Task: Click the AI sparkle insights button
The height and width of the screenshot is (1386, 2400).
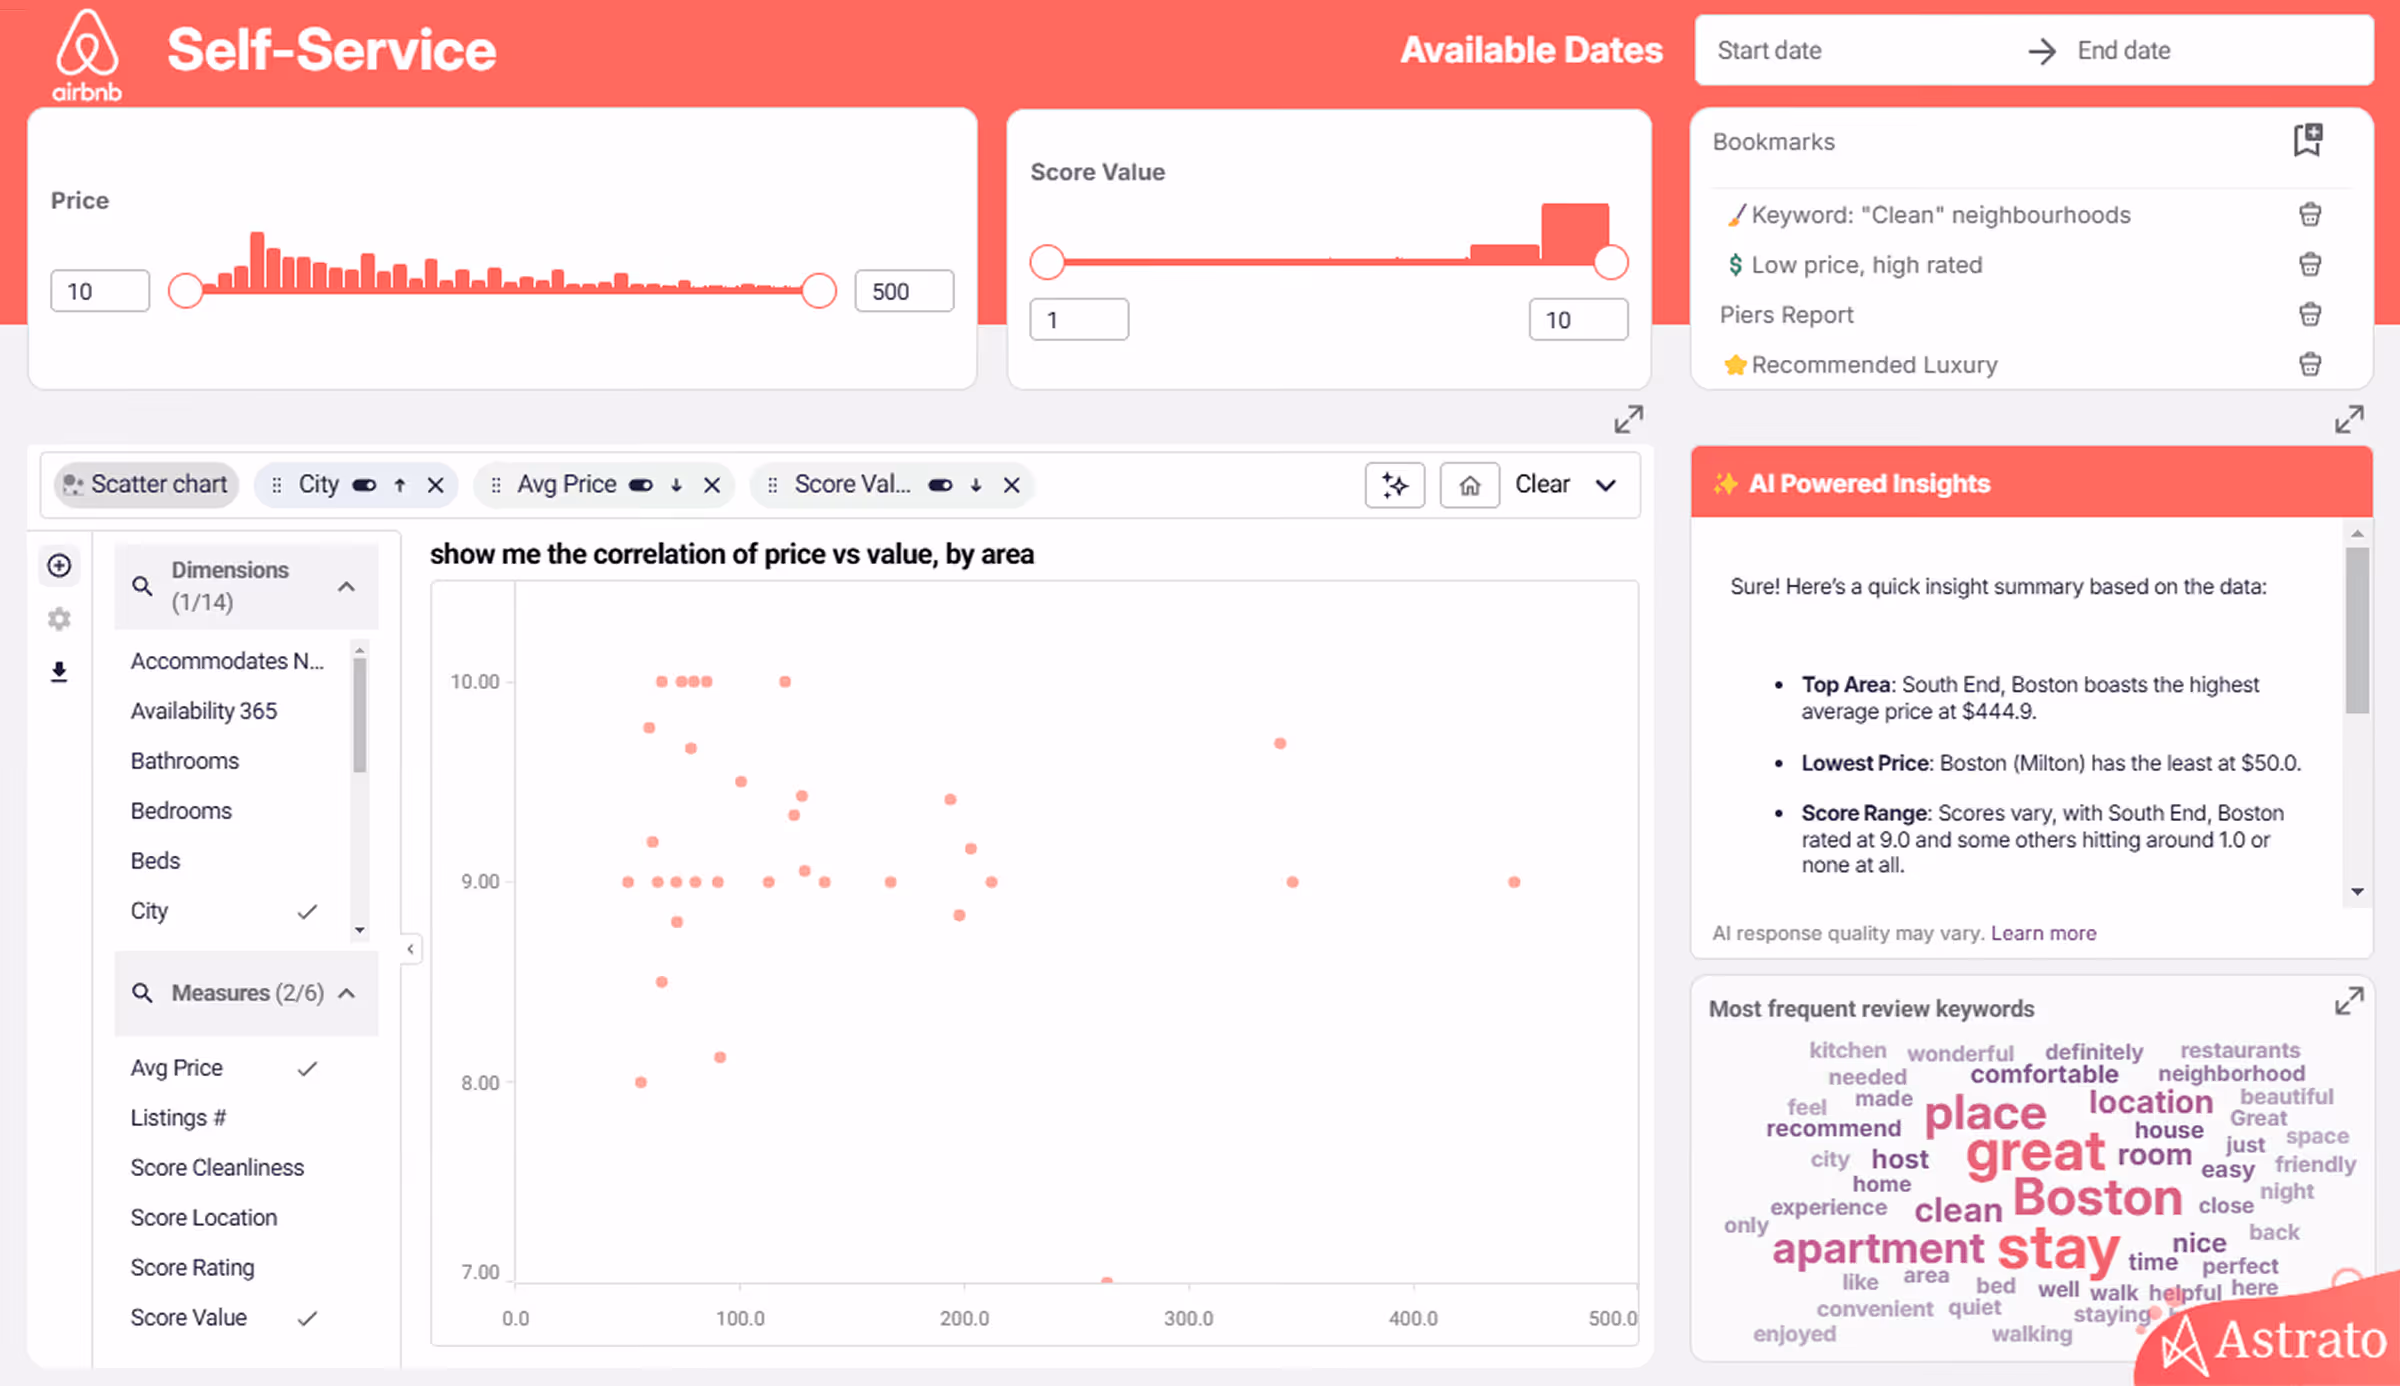Action: (1394, 485)
